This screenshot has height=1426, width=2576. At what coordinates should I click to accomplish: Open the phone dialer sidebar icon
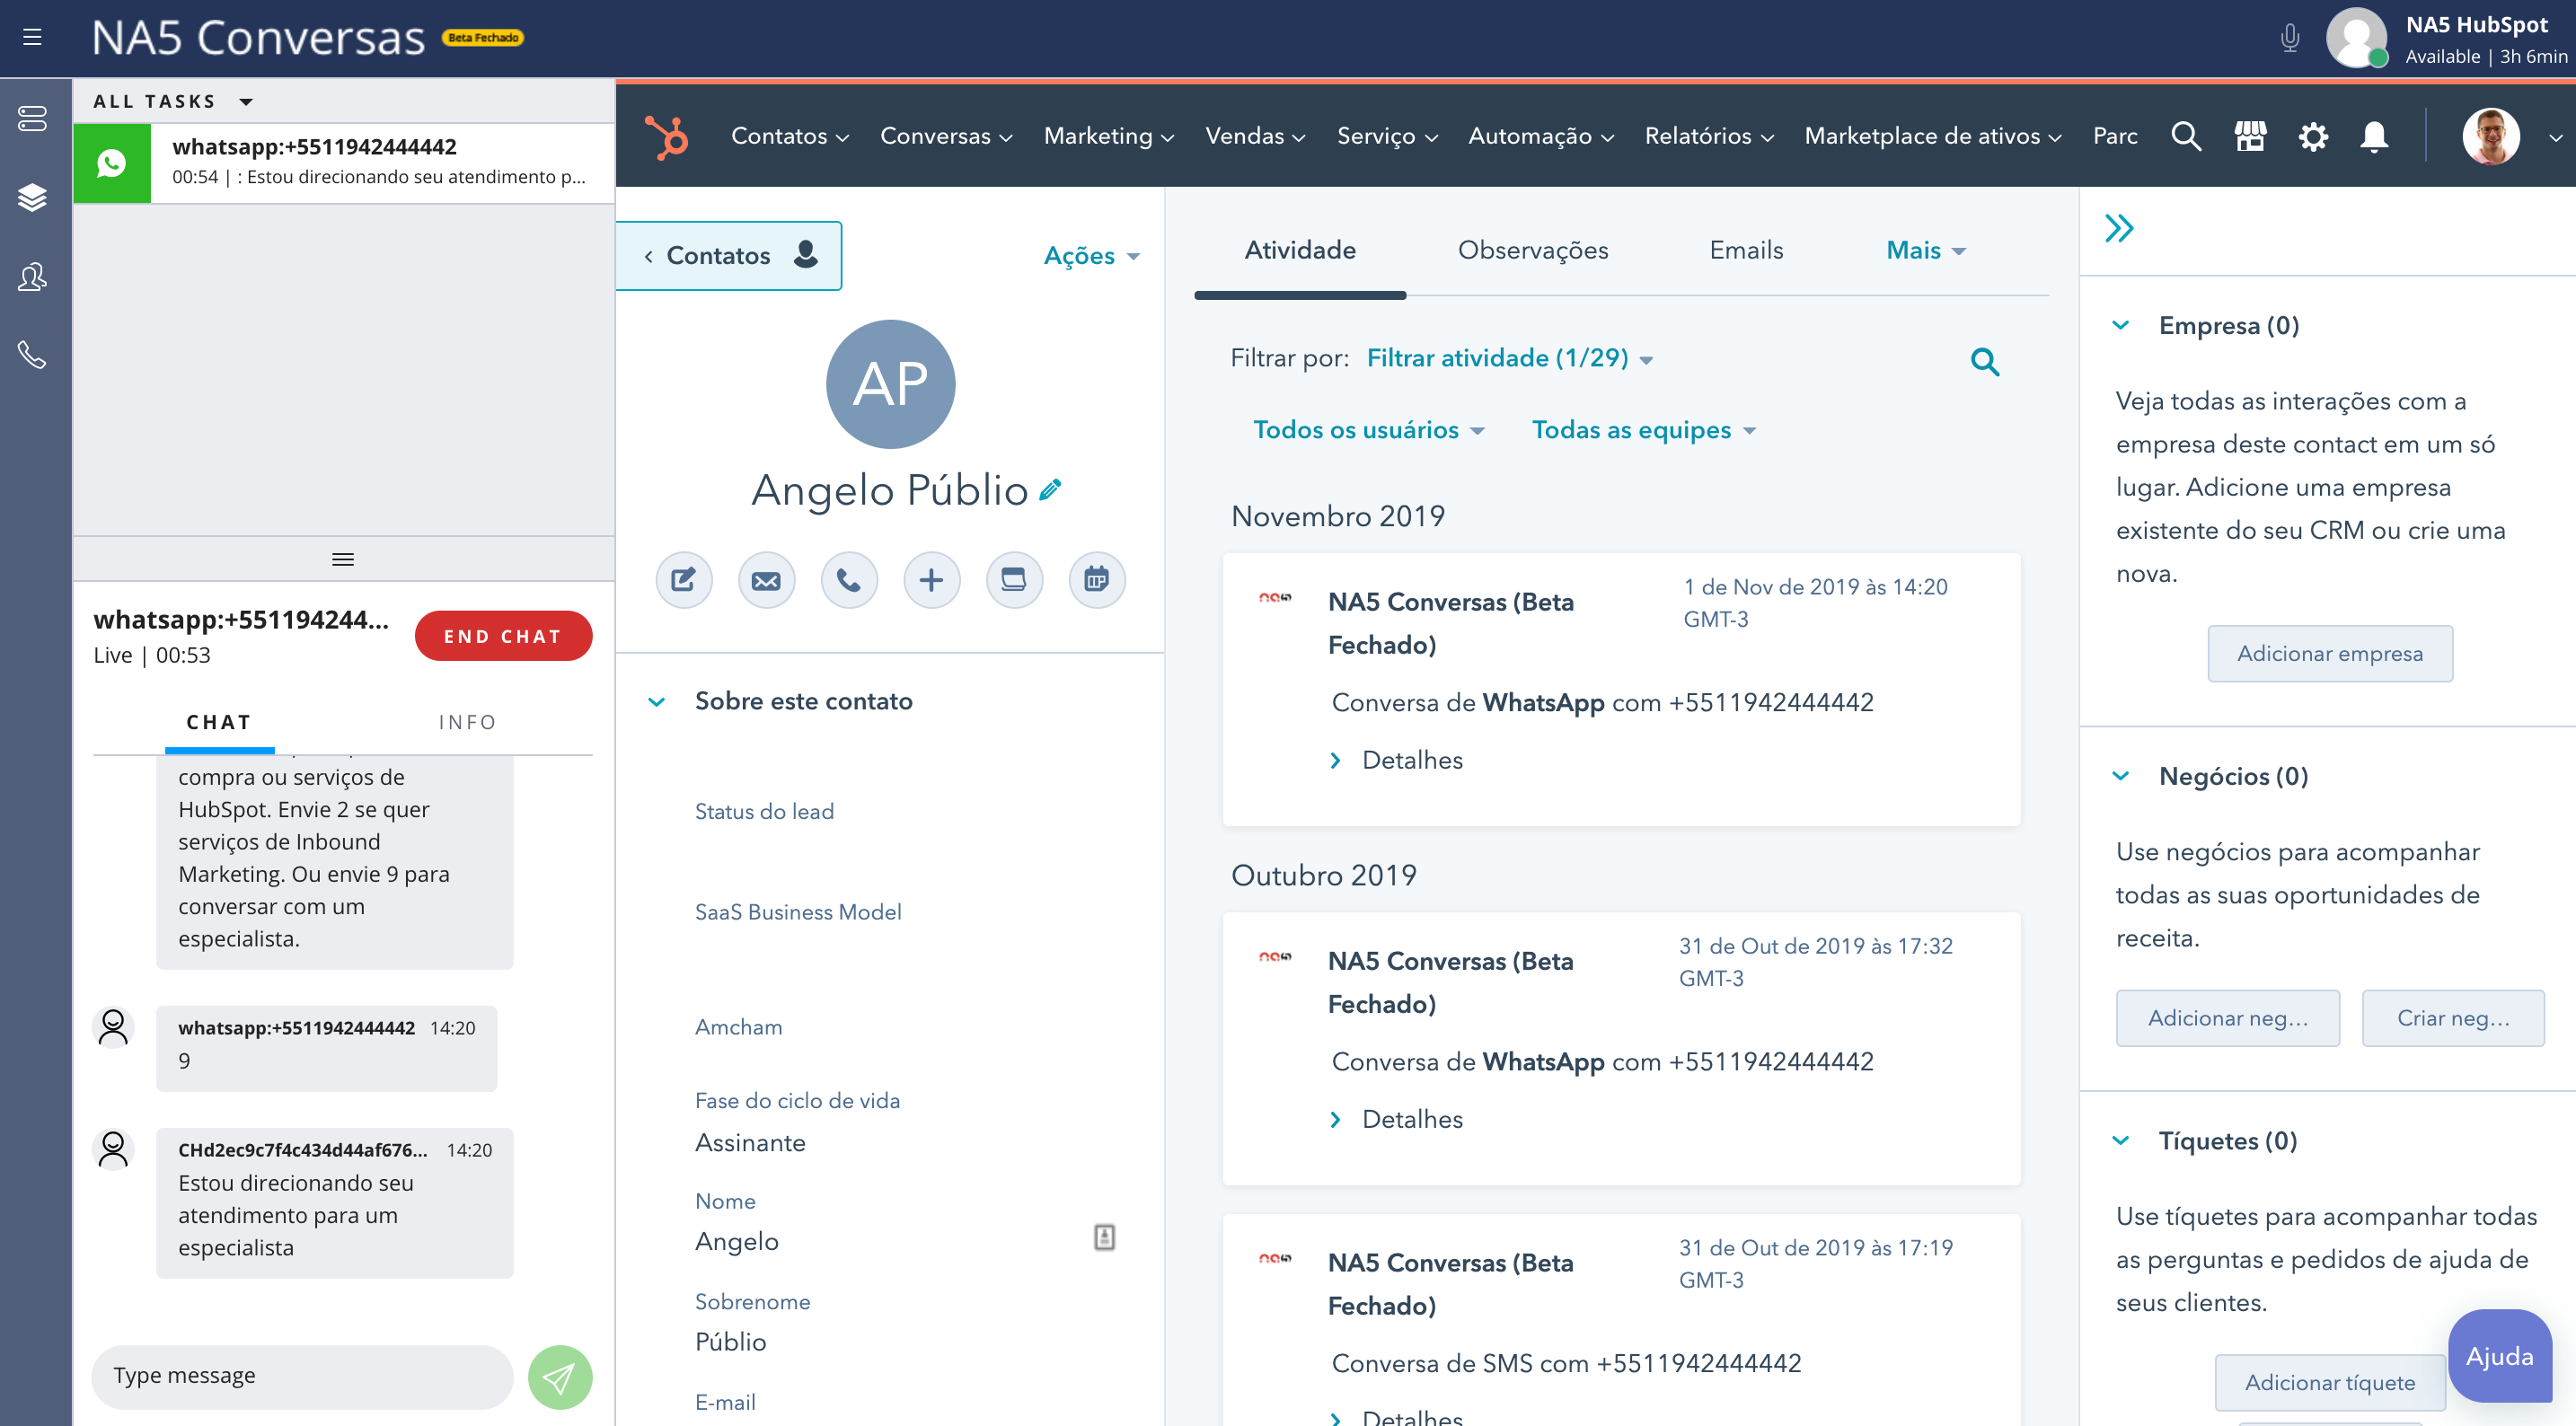(x=32, y=354)
